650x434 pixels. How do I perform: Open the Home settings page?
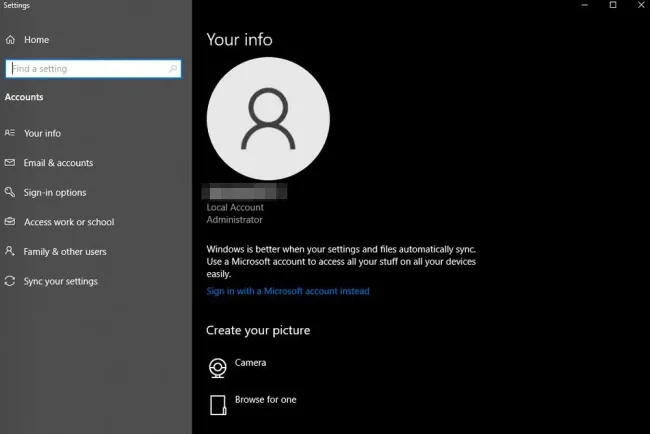(x=36, y=40)
